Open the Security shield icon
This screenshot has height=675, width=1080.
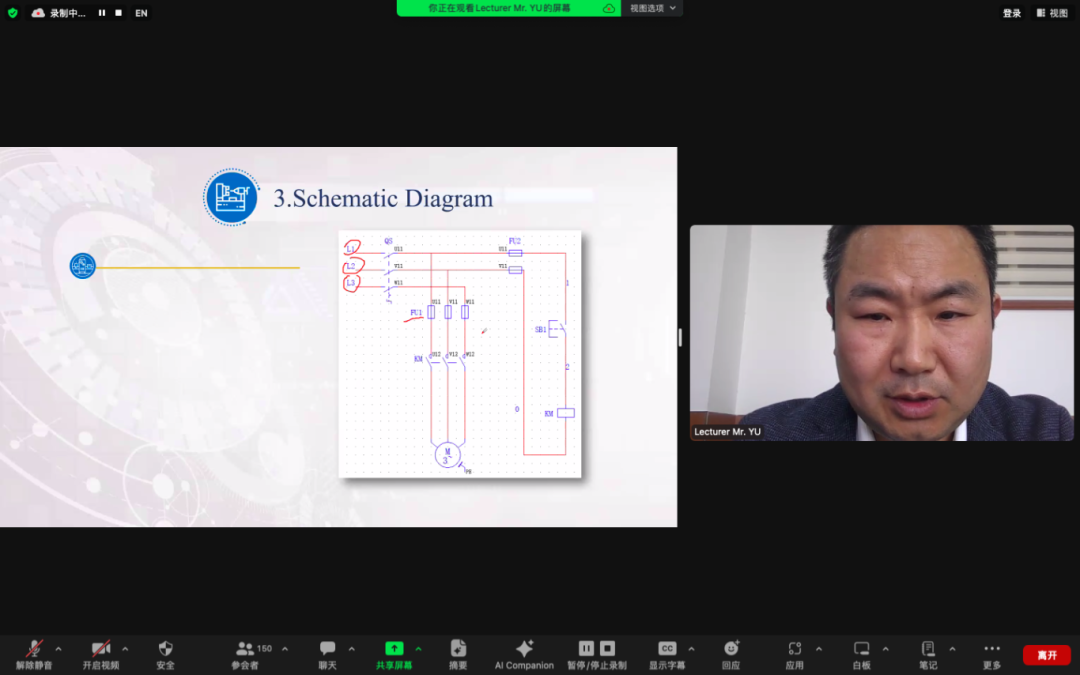[x=165, y=649]
